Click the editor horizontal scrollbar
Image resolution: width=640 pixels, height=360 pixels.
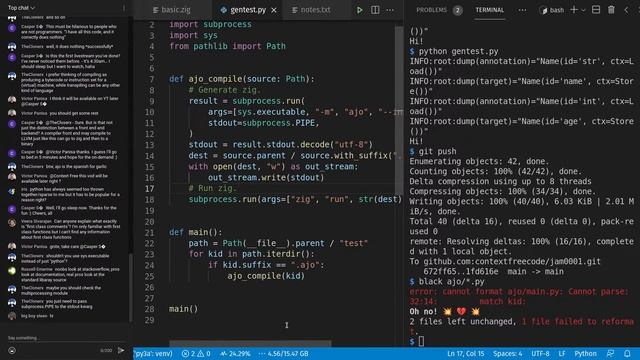point(250,343)
